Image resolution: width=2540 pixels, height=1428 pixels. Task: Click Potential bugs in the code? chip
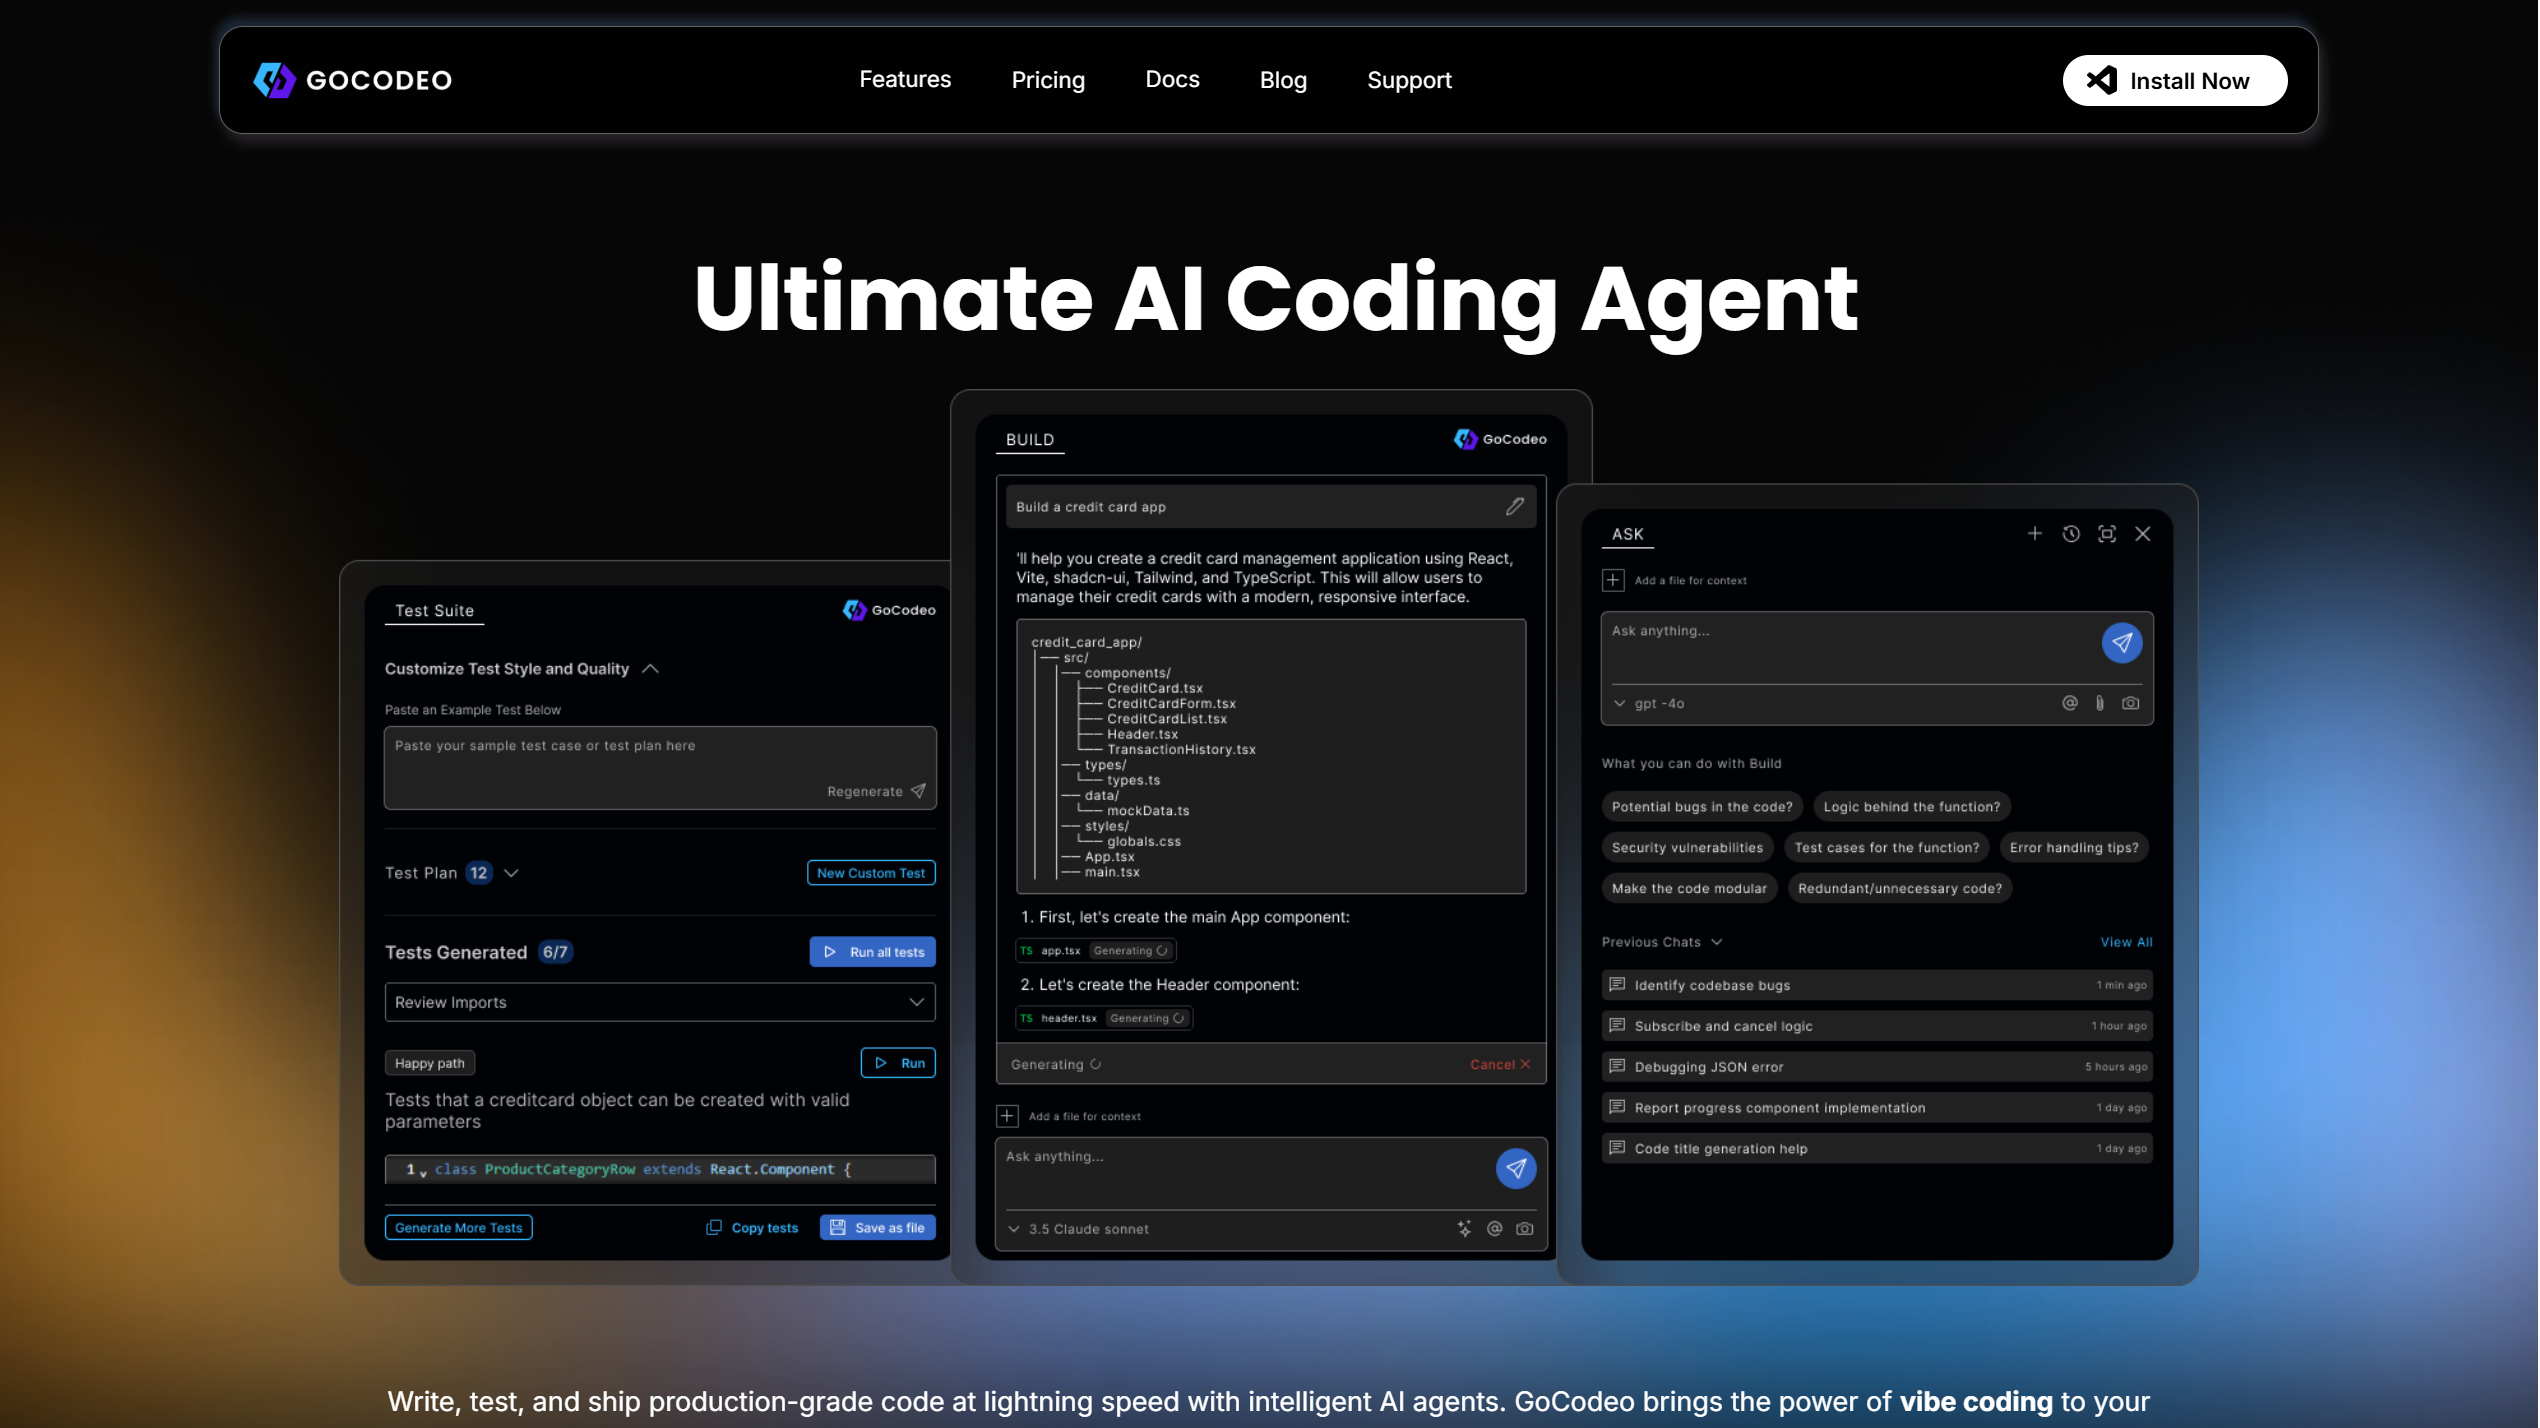click(x=1702, y=807)
